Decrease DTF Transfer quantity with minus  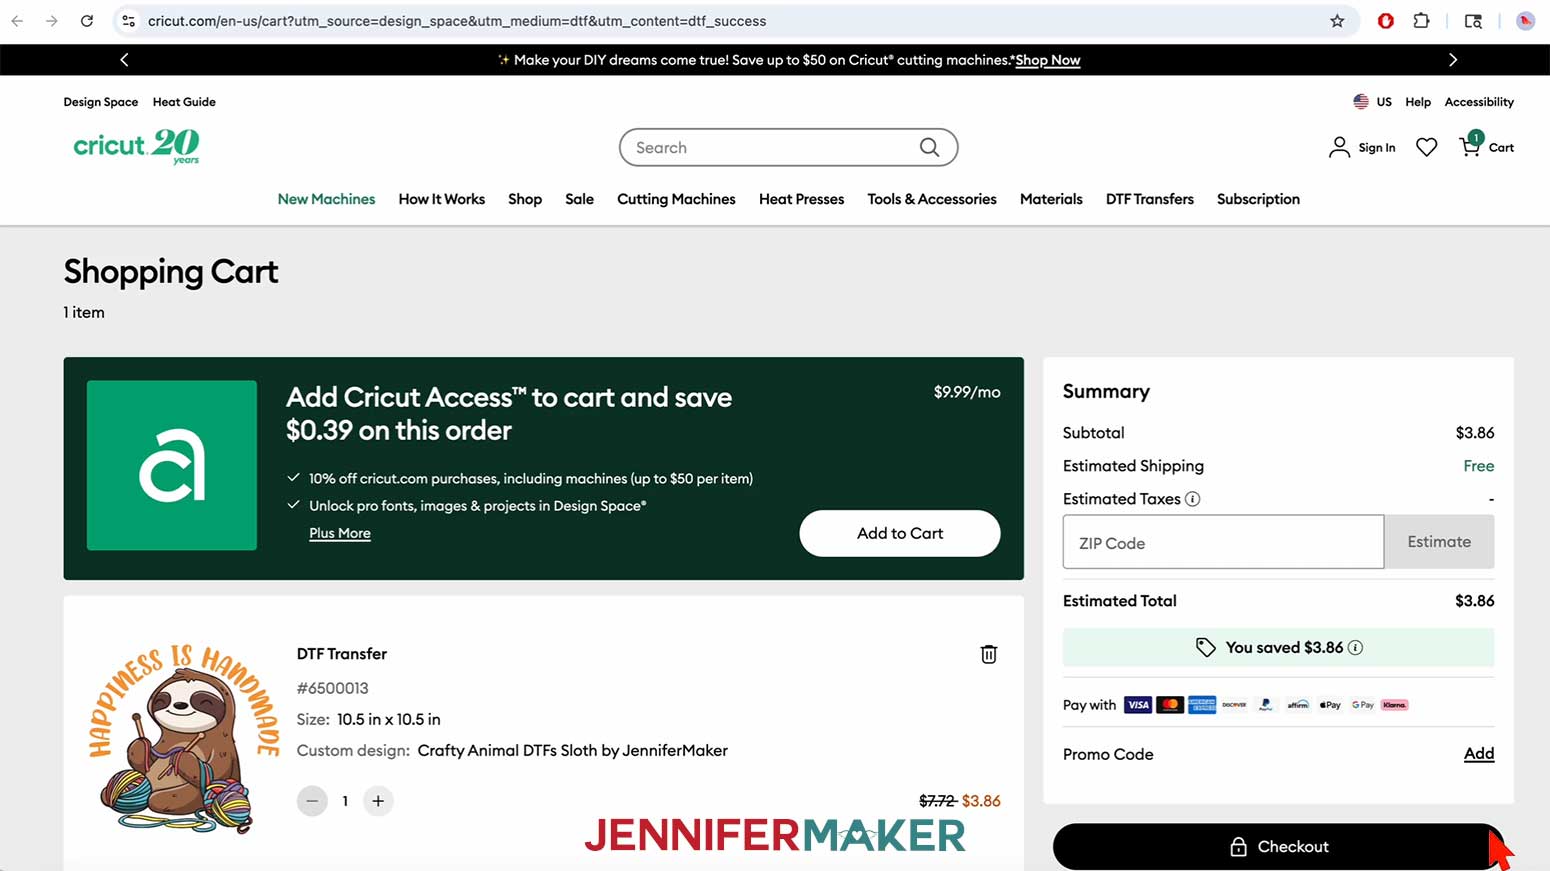(x=312, y=801)
